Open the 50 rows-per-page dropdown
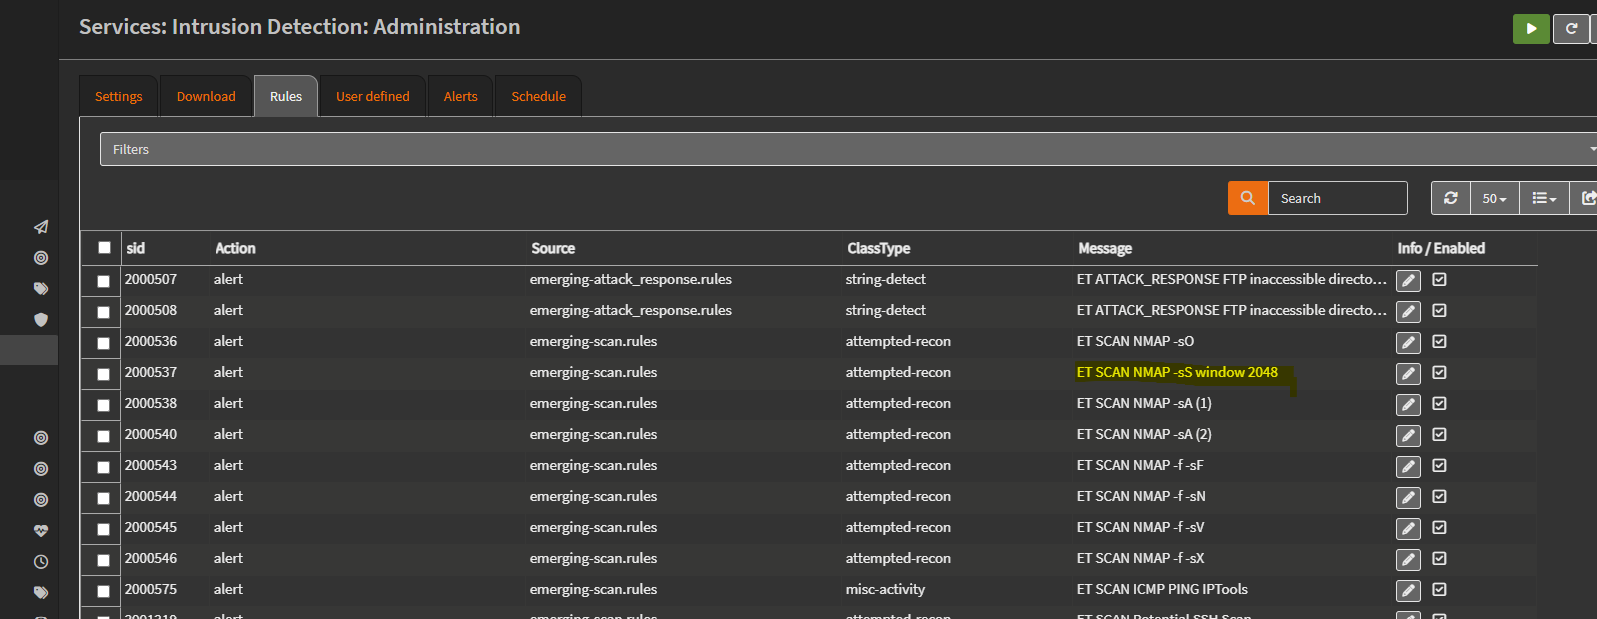 (1494, 198)
